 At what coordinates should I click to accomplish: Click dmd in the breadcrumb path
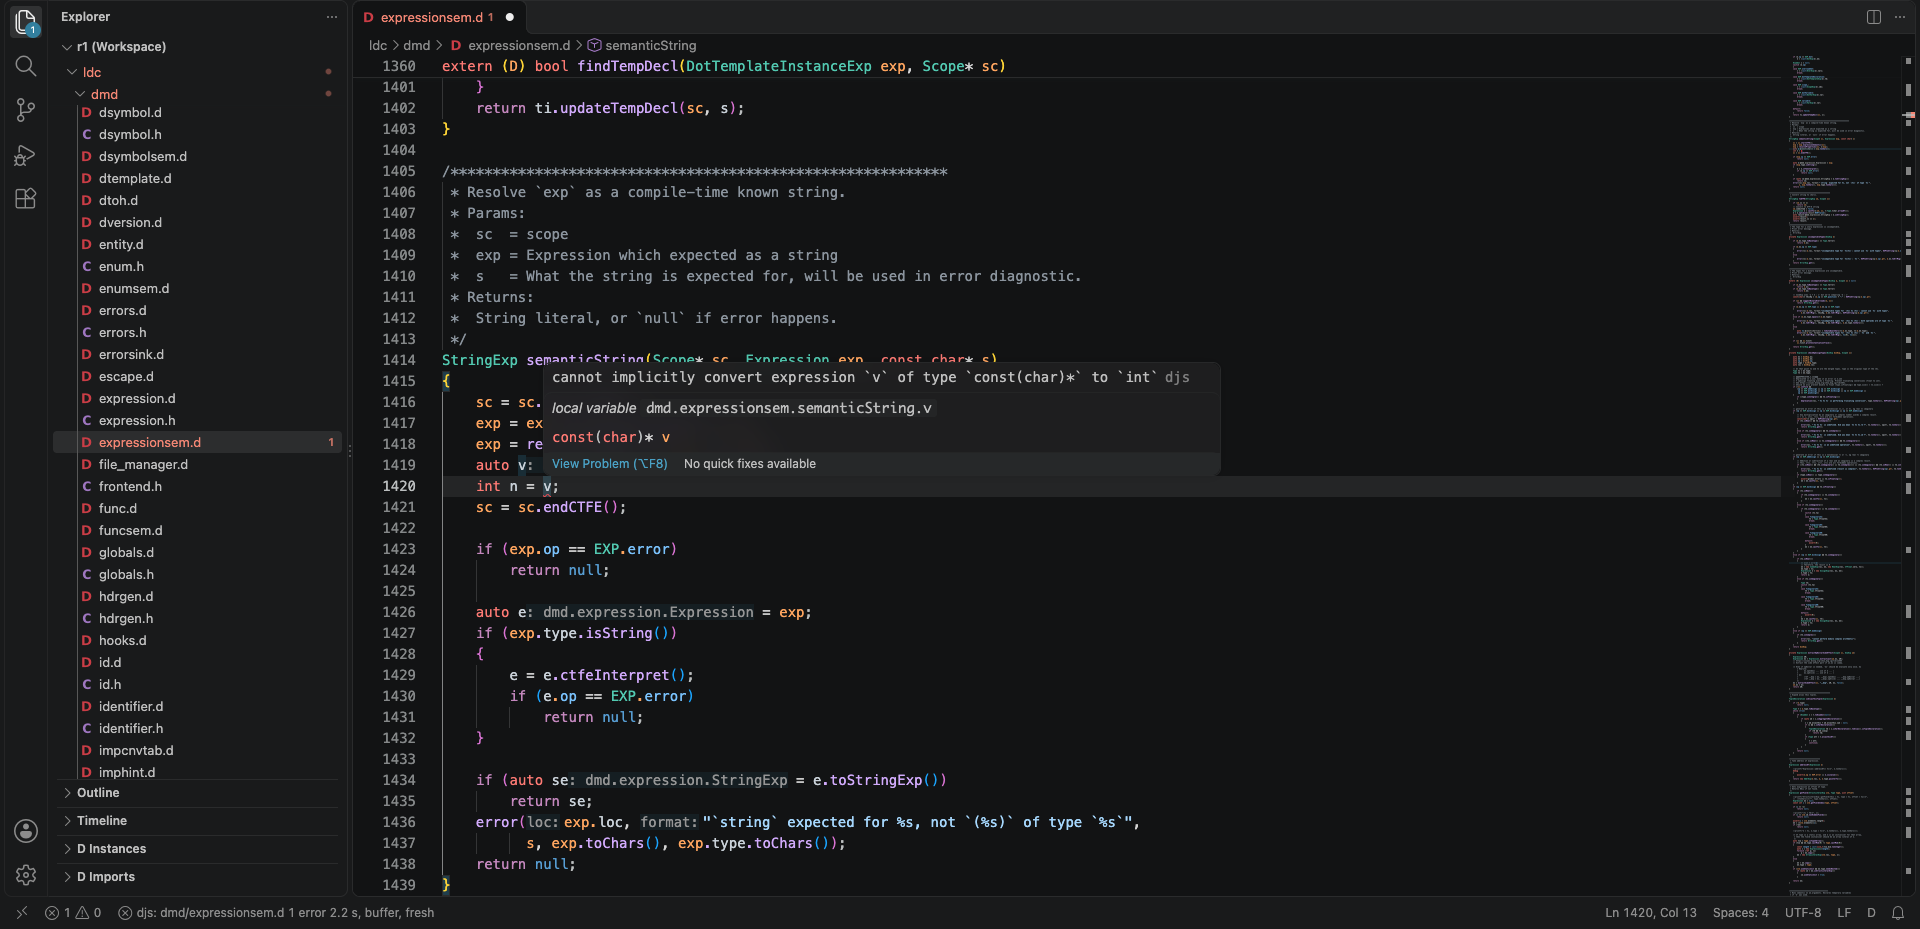[x=417, y=45]
